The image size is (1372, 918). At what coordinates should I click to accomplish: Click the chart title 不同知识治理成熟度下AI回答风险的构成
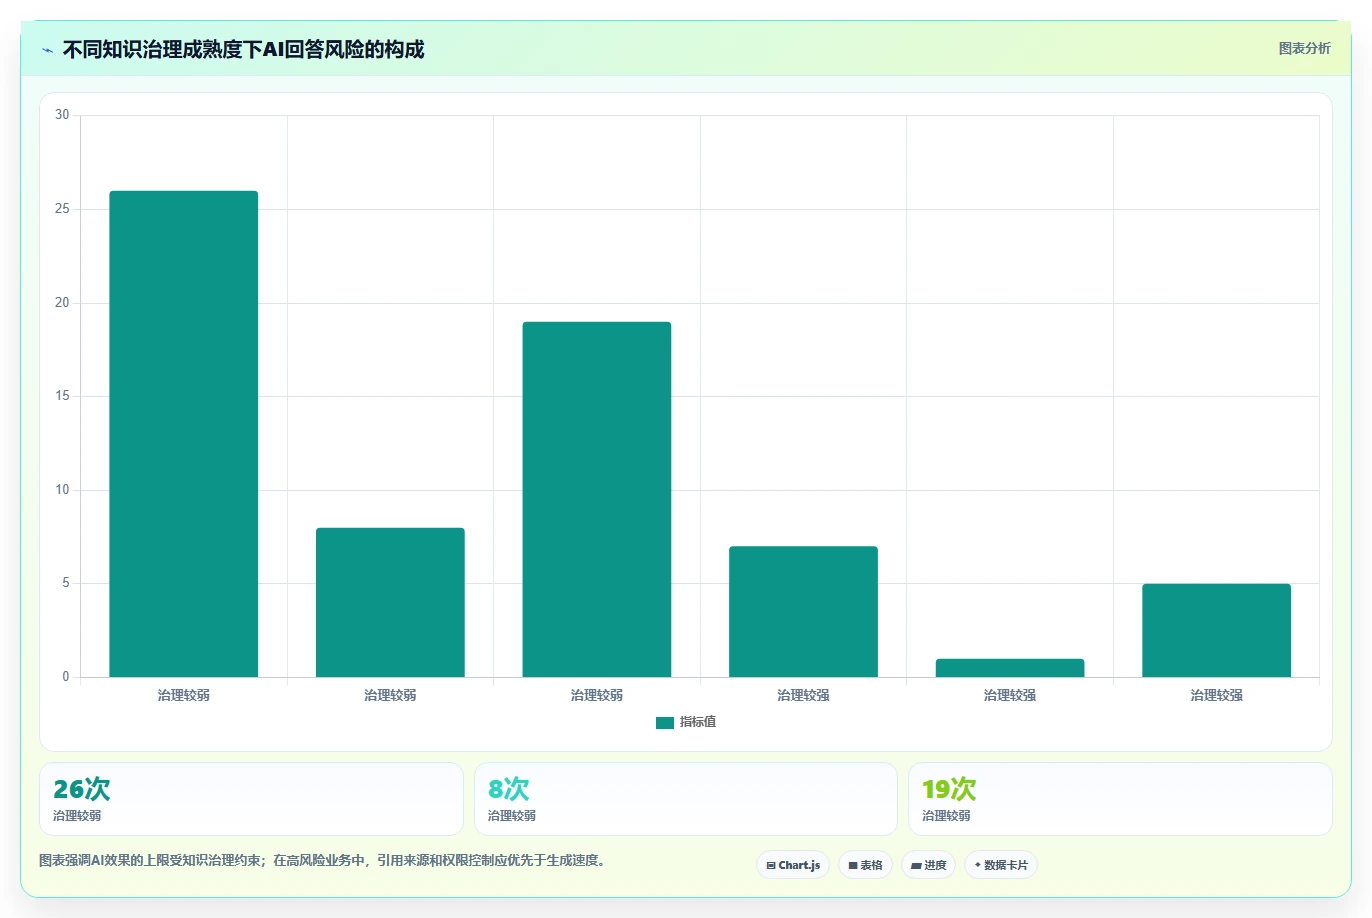click(x=243, y=50)
